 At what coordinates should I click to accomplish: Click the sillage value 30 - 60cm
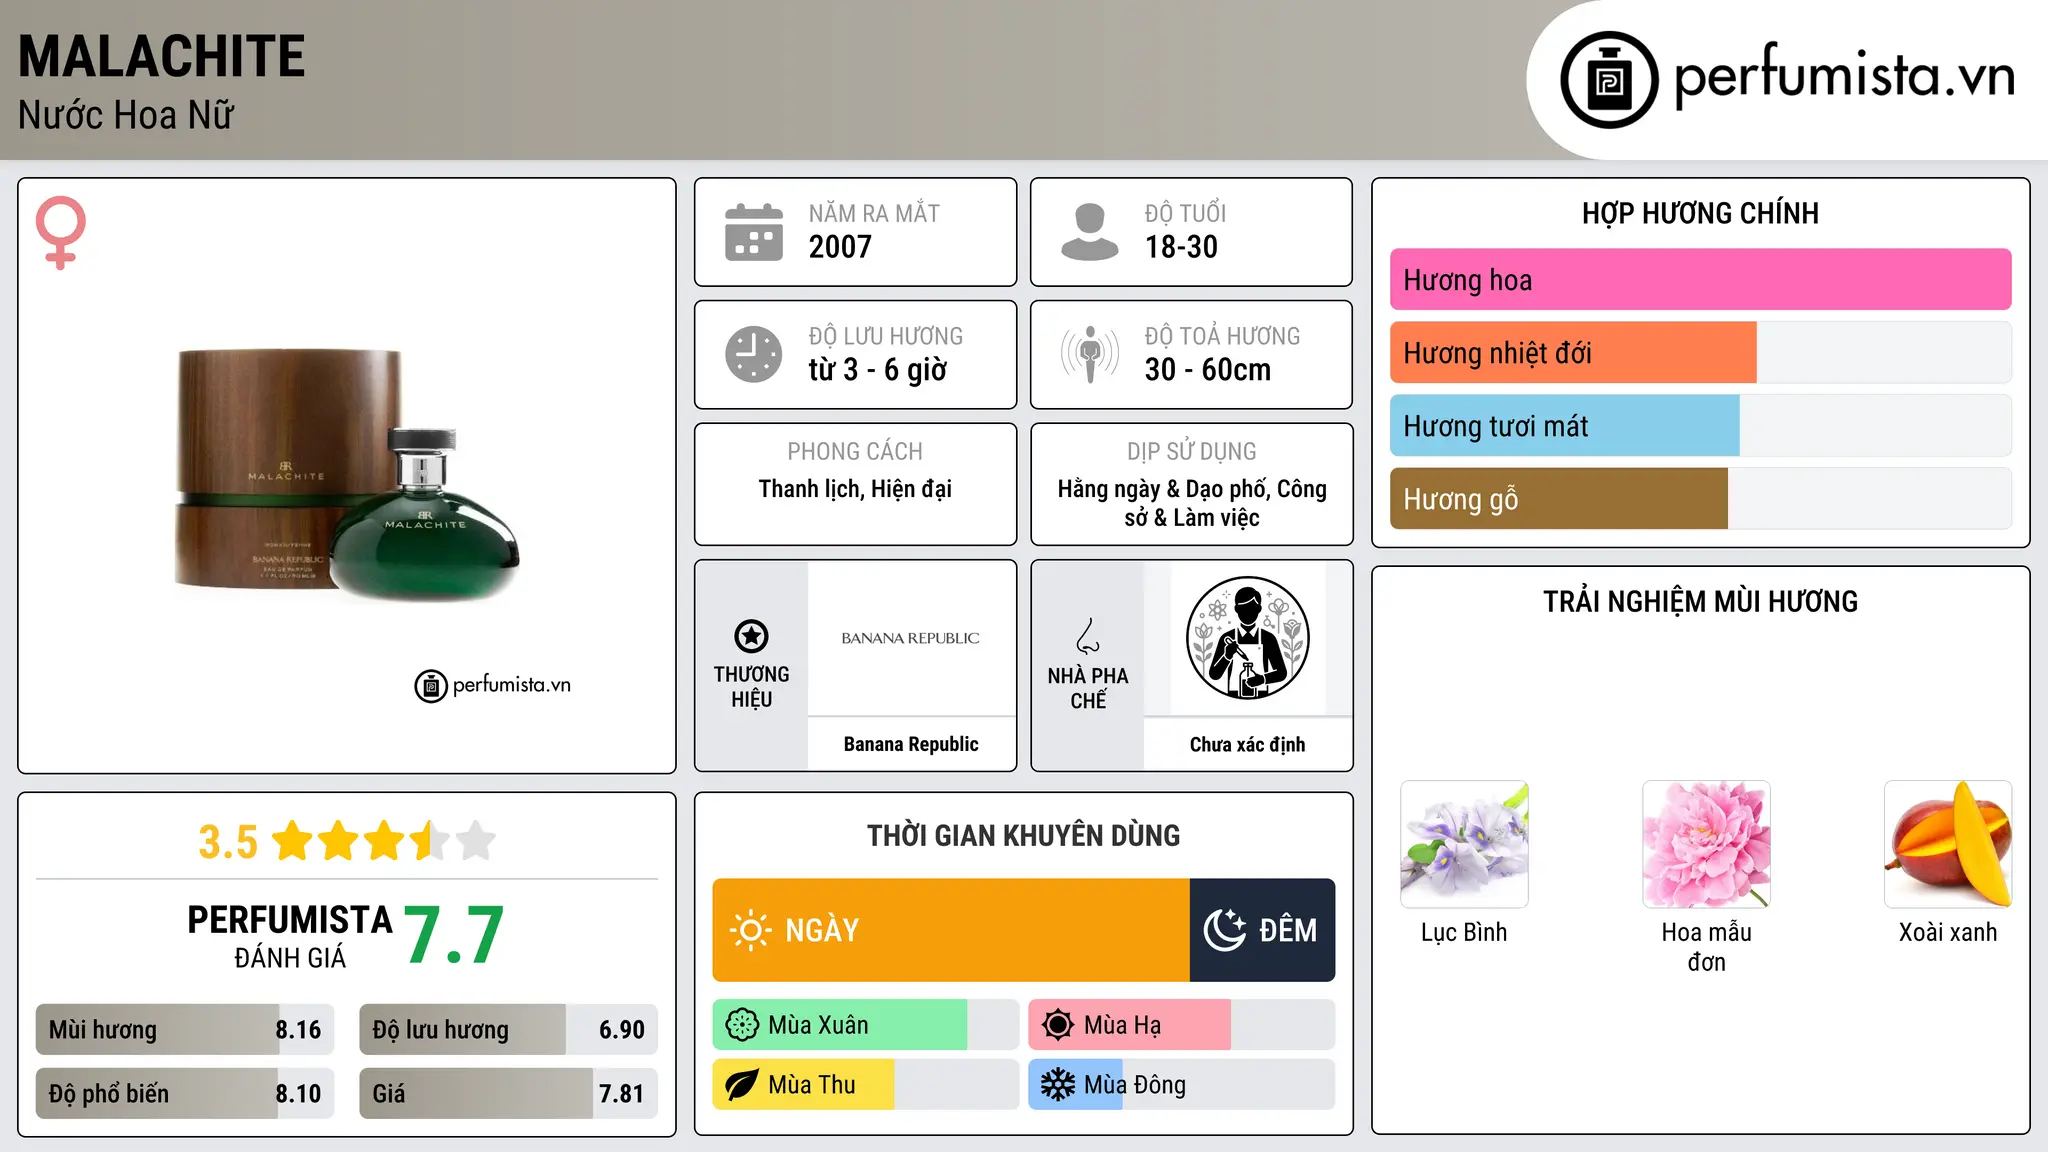[1208, 370]
